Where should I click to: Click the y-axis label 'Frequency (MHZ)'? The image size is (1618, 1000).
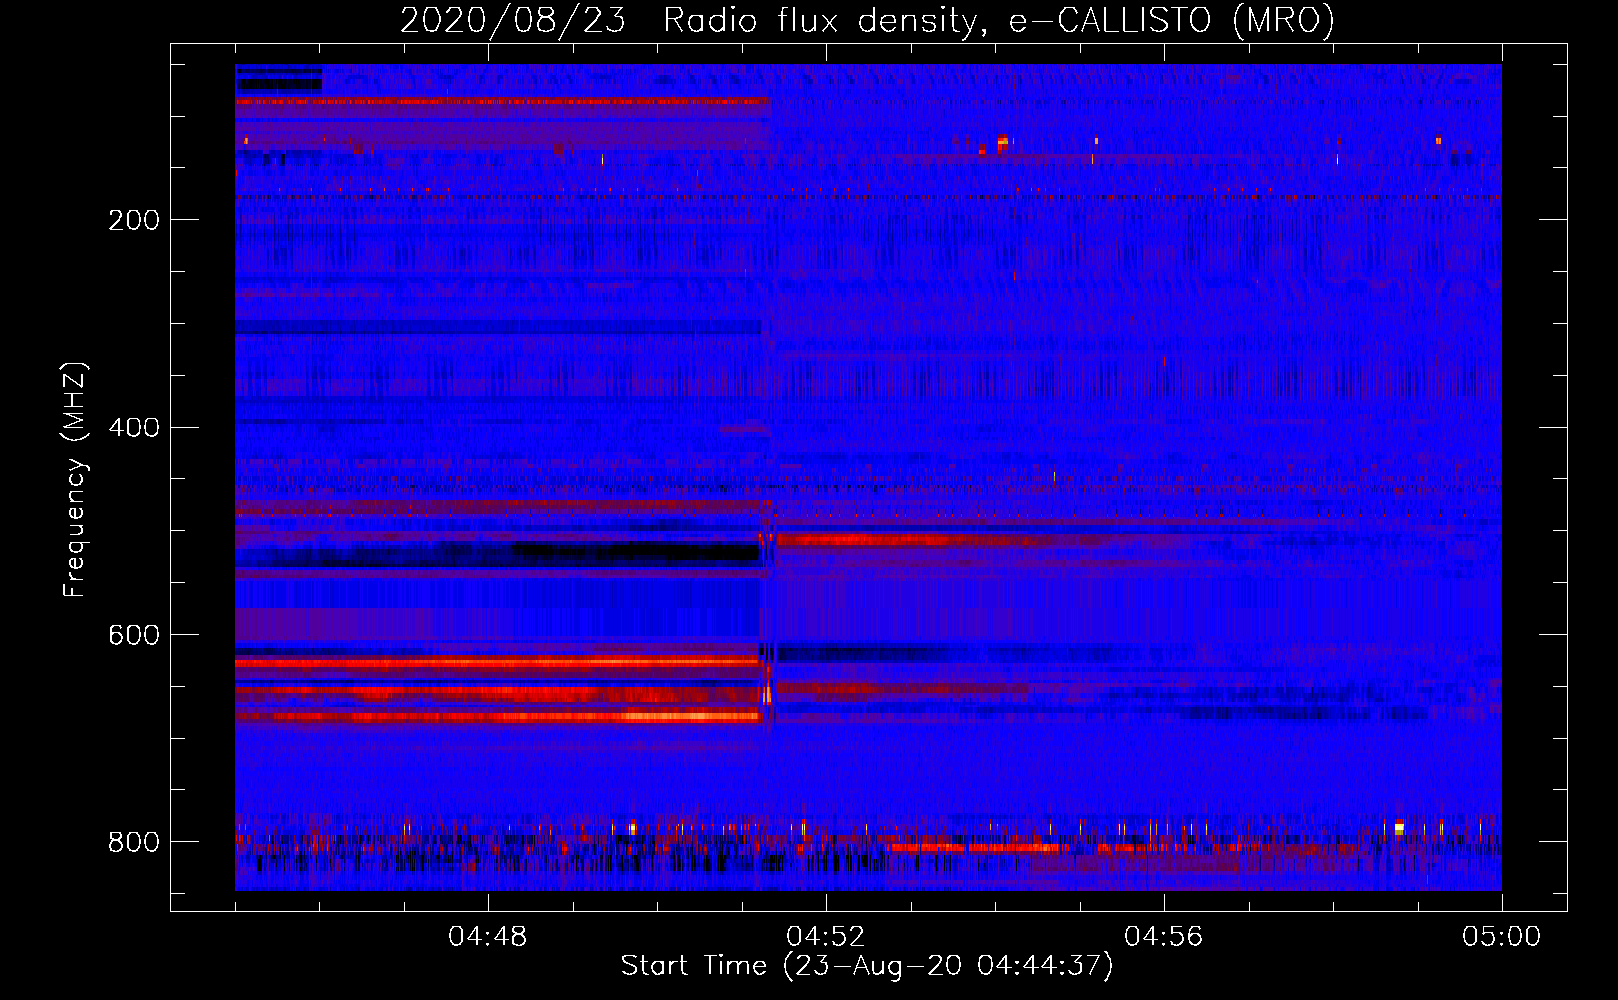tap(75, 480)
